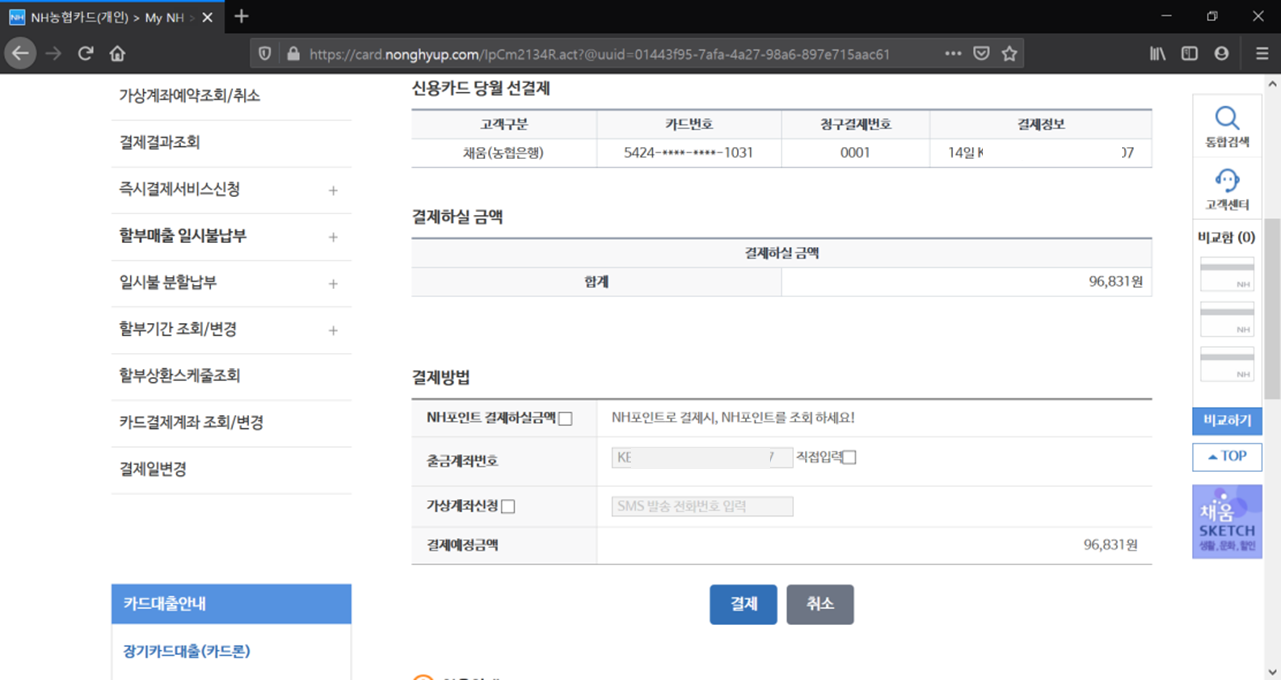The height and width of the screenshot is (680, 1281).
Task: Check the NH포인트 결제하실금액 checkbox
Action: pyautogui.click(x=565, y=419)
